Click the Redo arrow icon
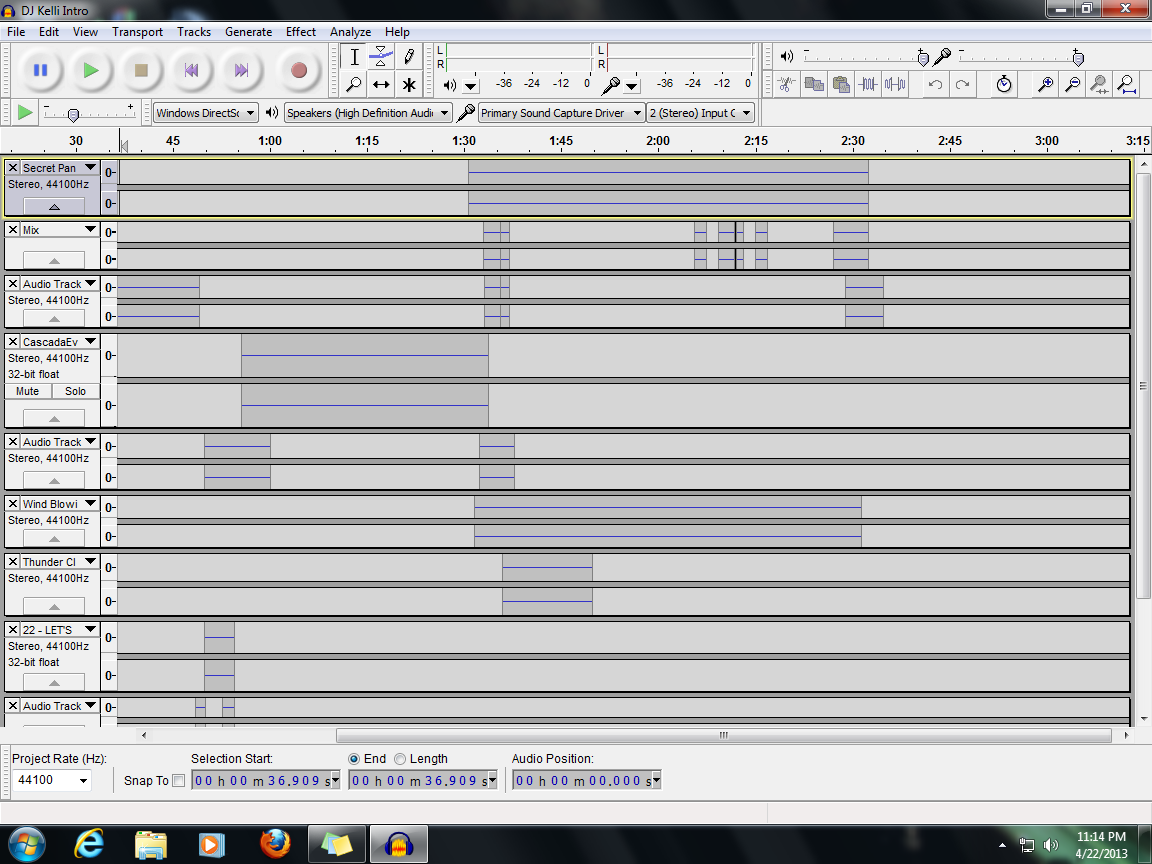 (x=962, y=84)
